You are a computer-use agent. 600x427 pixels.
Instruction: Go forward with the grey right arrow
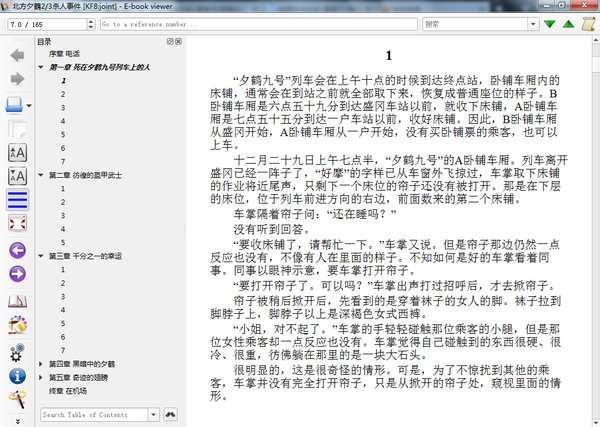click(17, 79)
